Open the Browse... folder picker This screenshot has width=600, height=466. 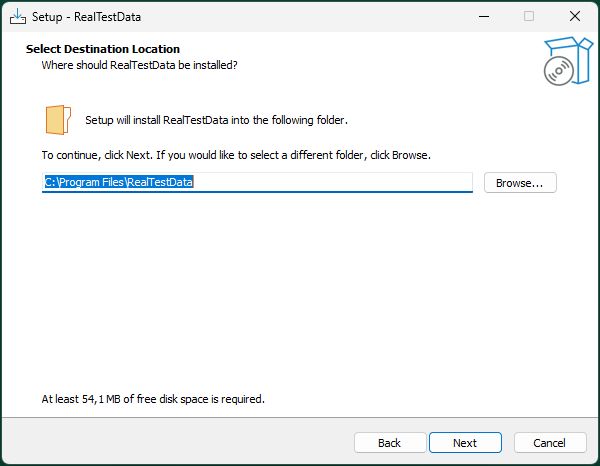point(520,183)
